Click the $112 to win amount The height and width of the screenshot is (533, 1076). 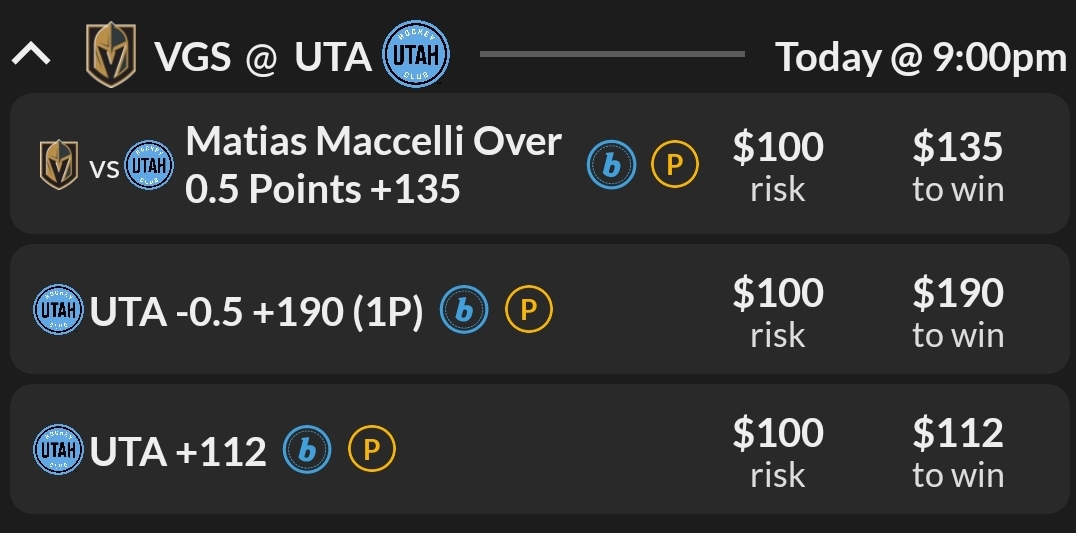957,451
